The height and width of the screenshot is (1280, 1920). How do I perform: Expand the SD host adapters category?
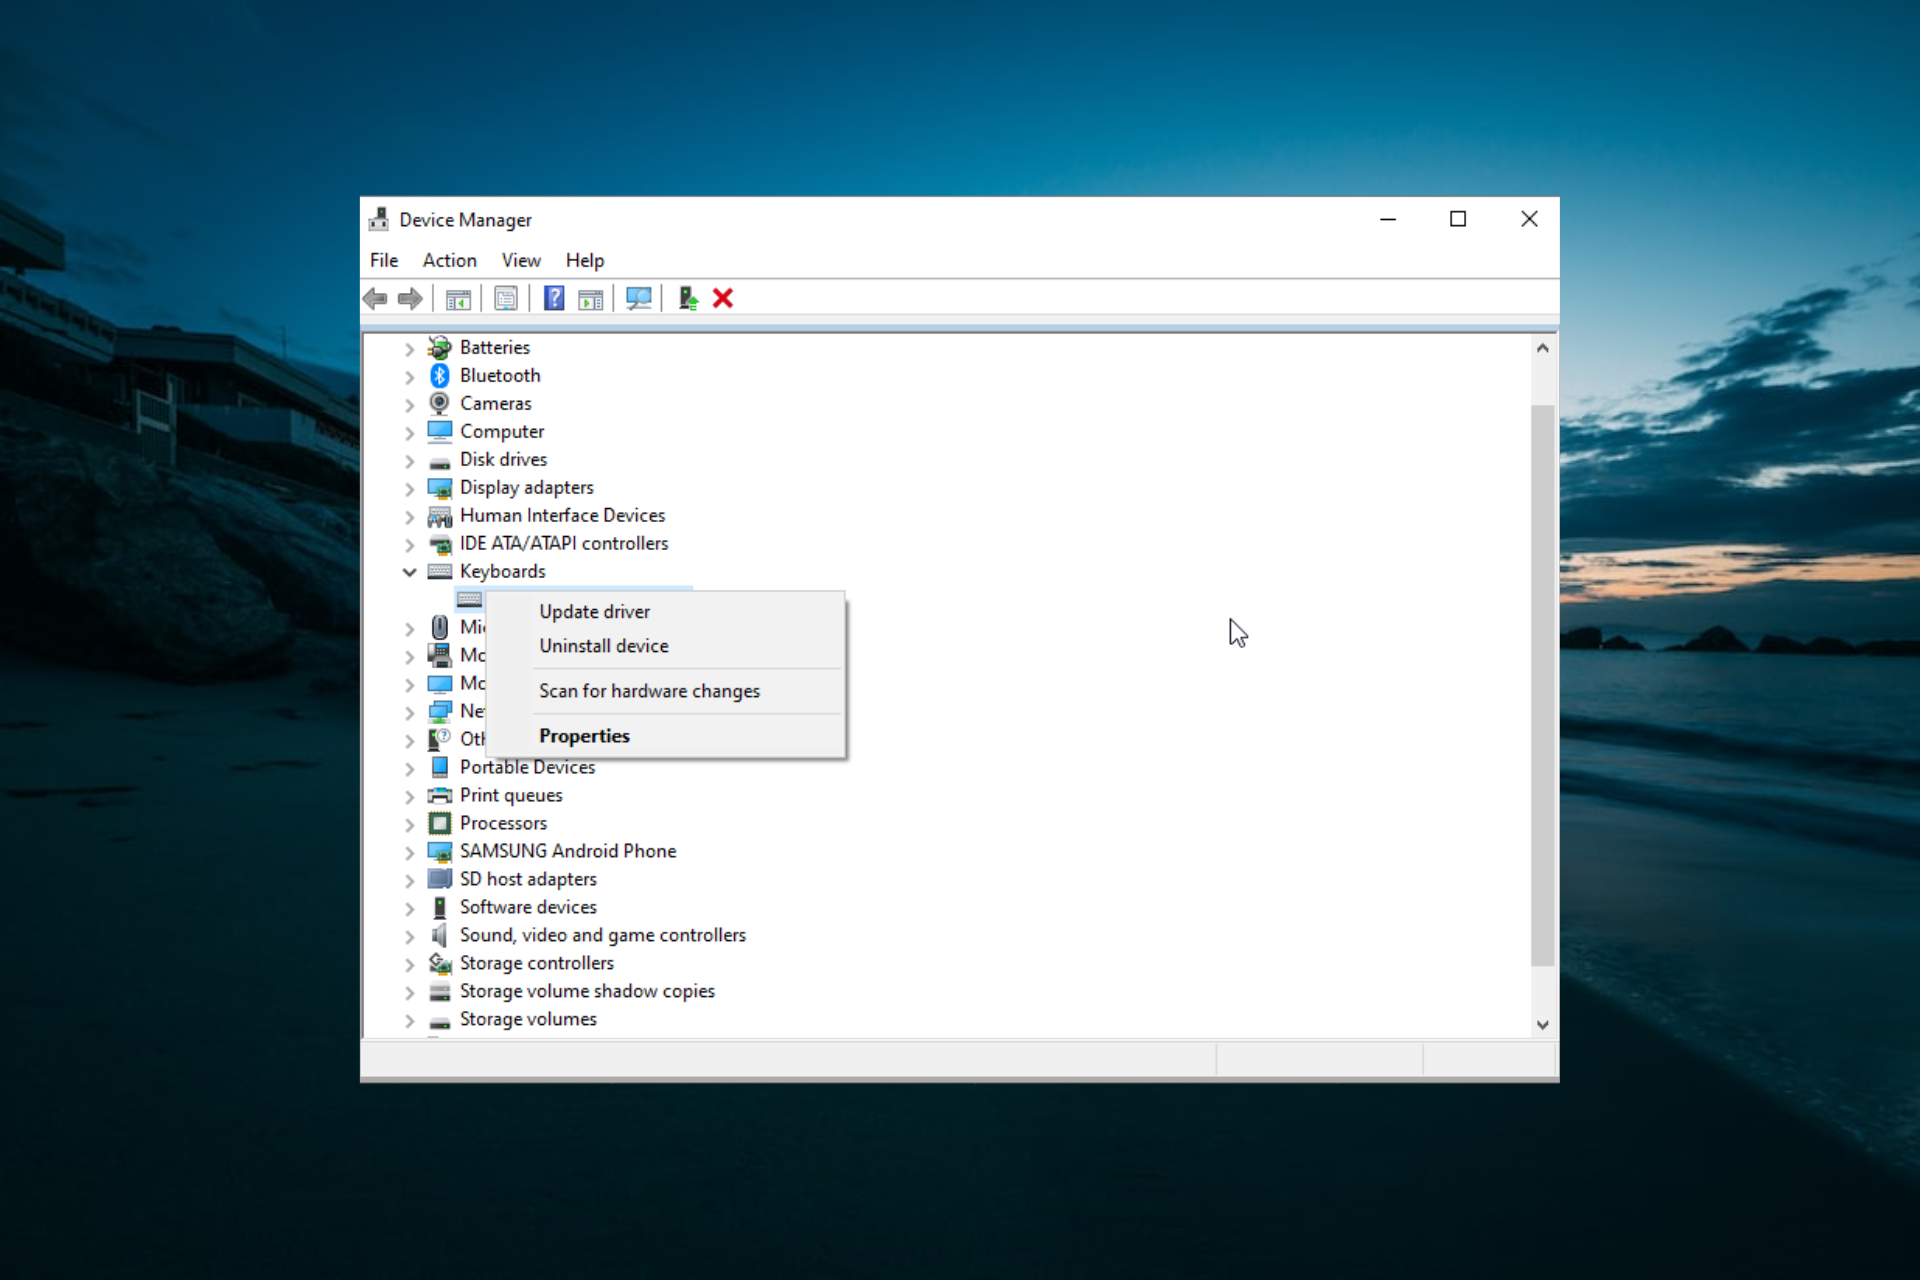click(409, 881)
